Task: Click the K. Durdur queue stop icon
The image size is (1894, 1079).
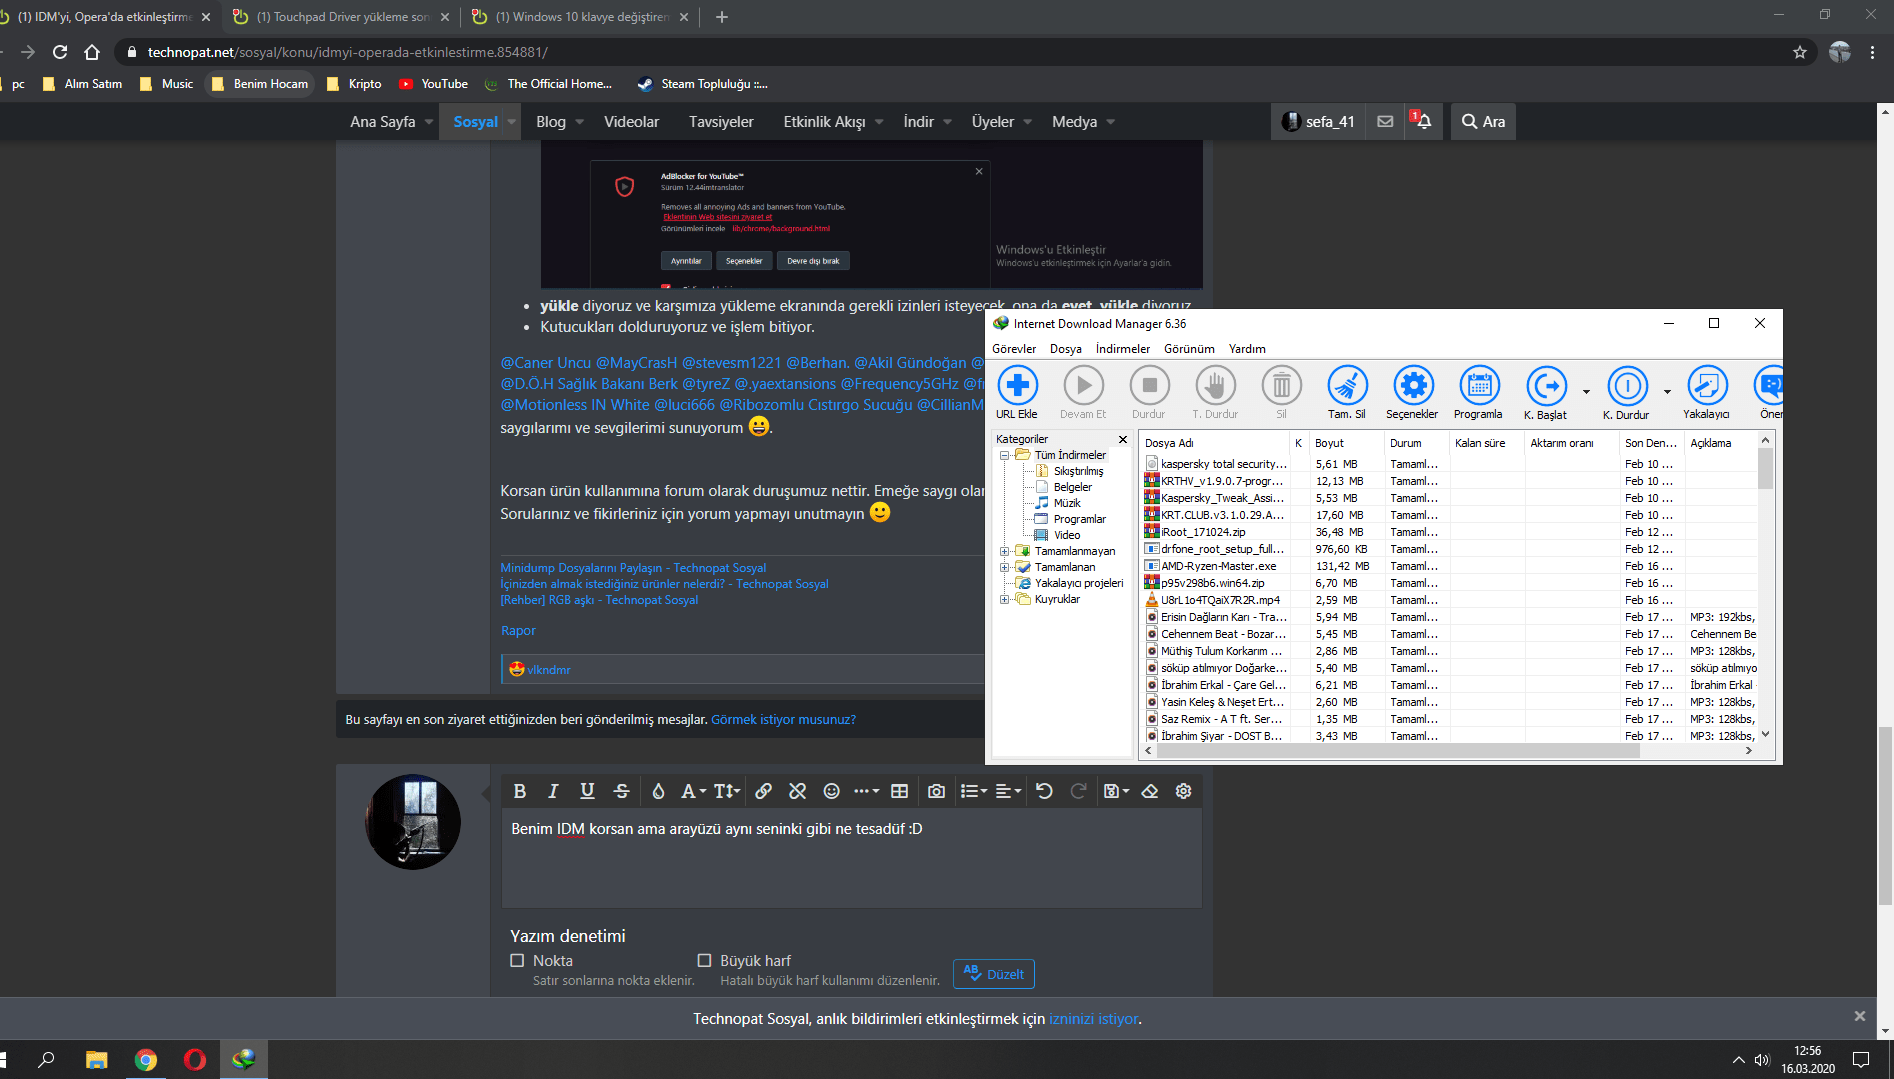Action: click(1627, 385)
